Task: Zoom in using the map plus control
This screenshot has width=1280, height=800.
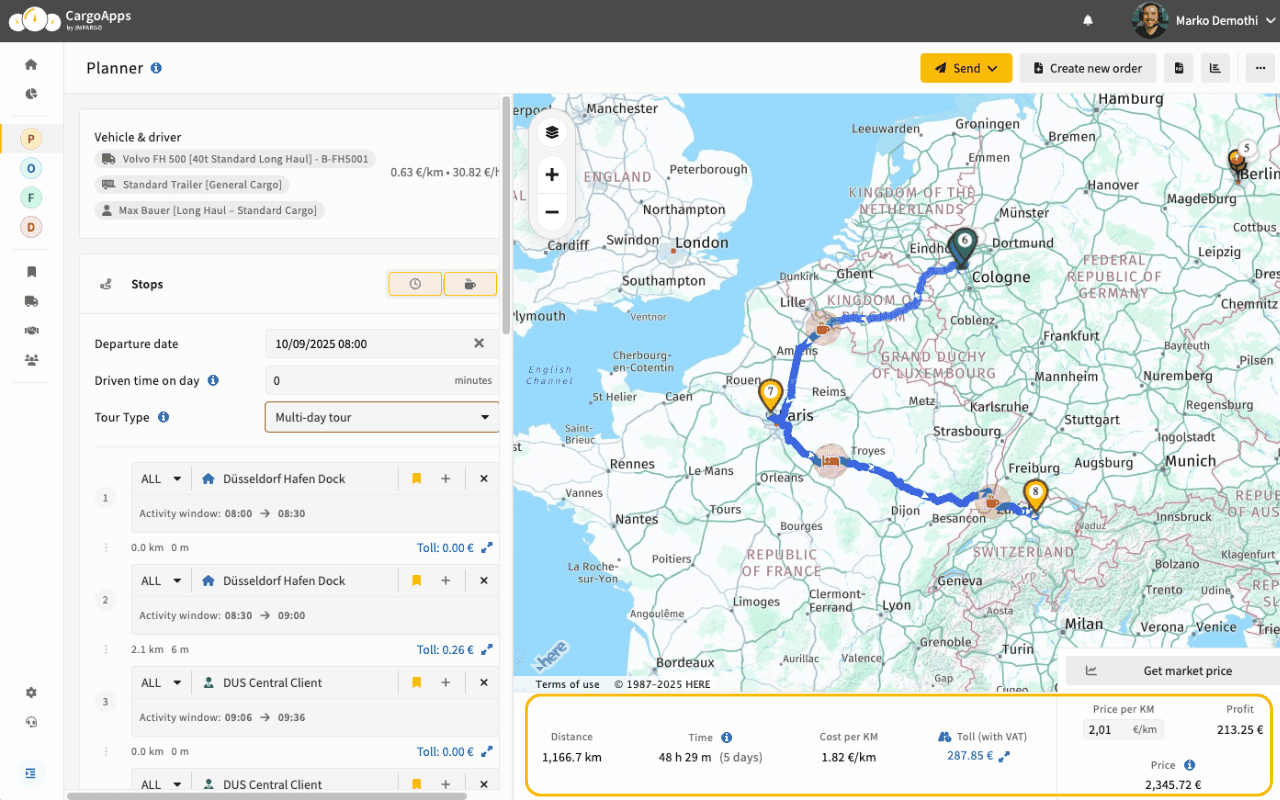Action: tap(552, 173)
